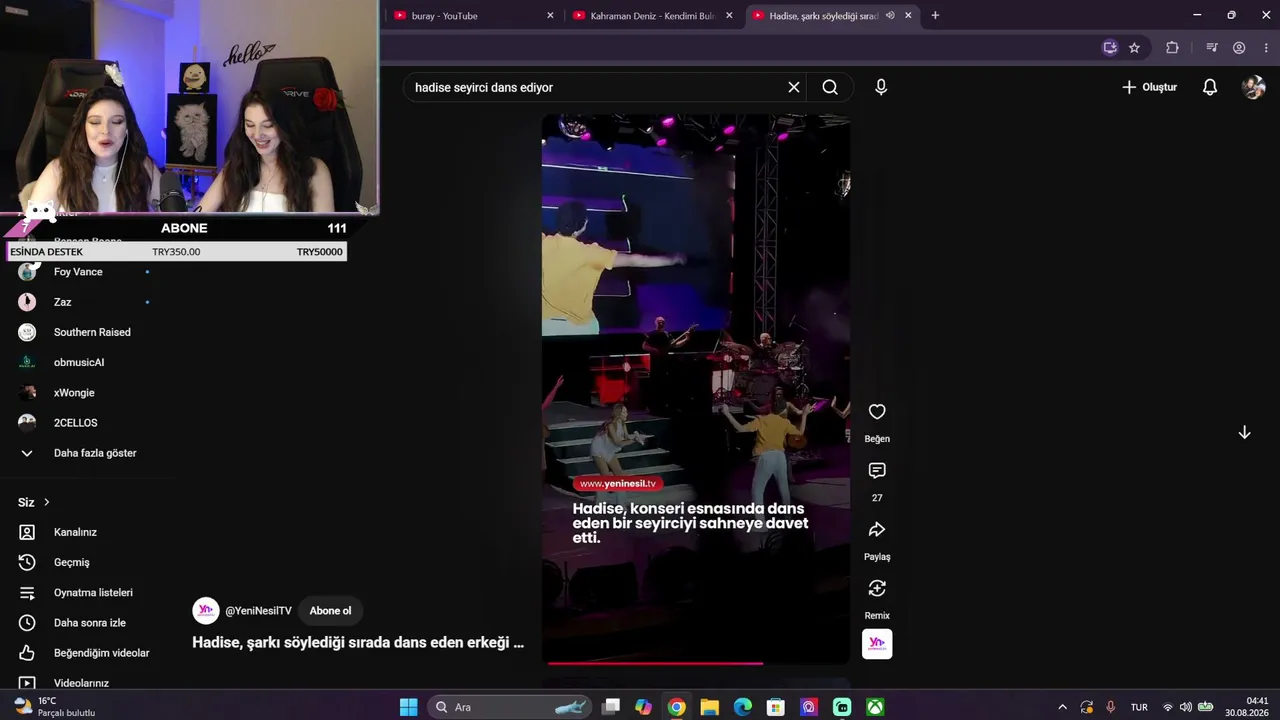
Task: Close the 'buray - YouTube' tab
Action: click(x=550, y=15)
